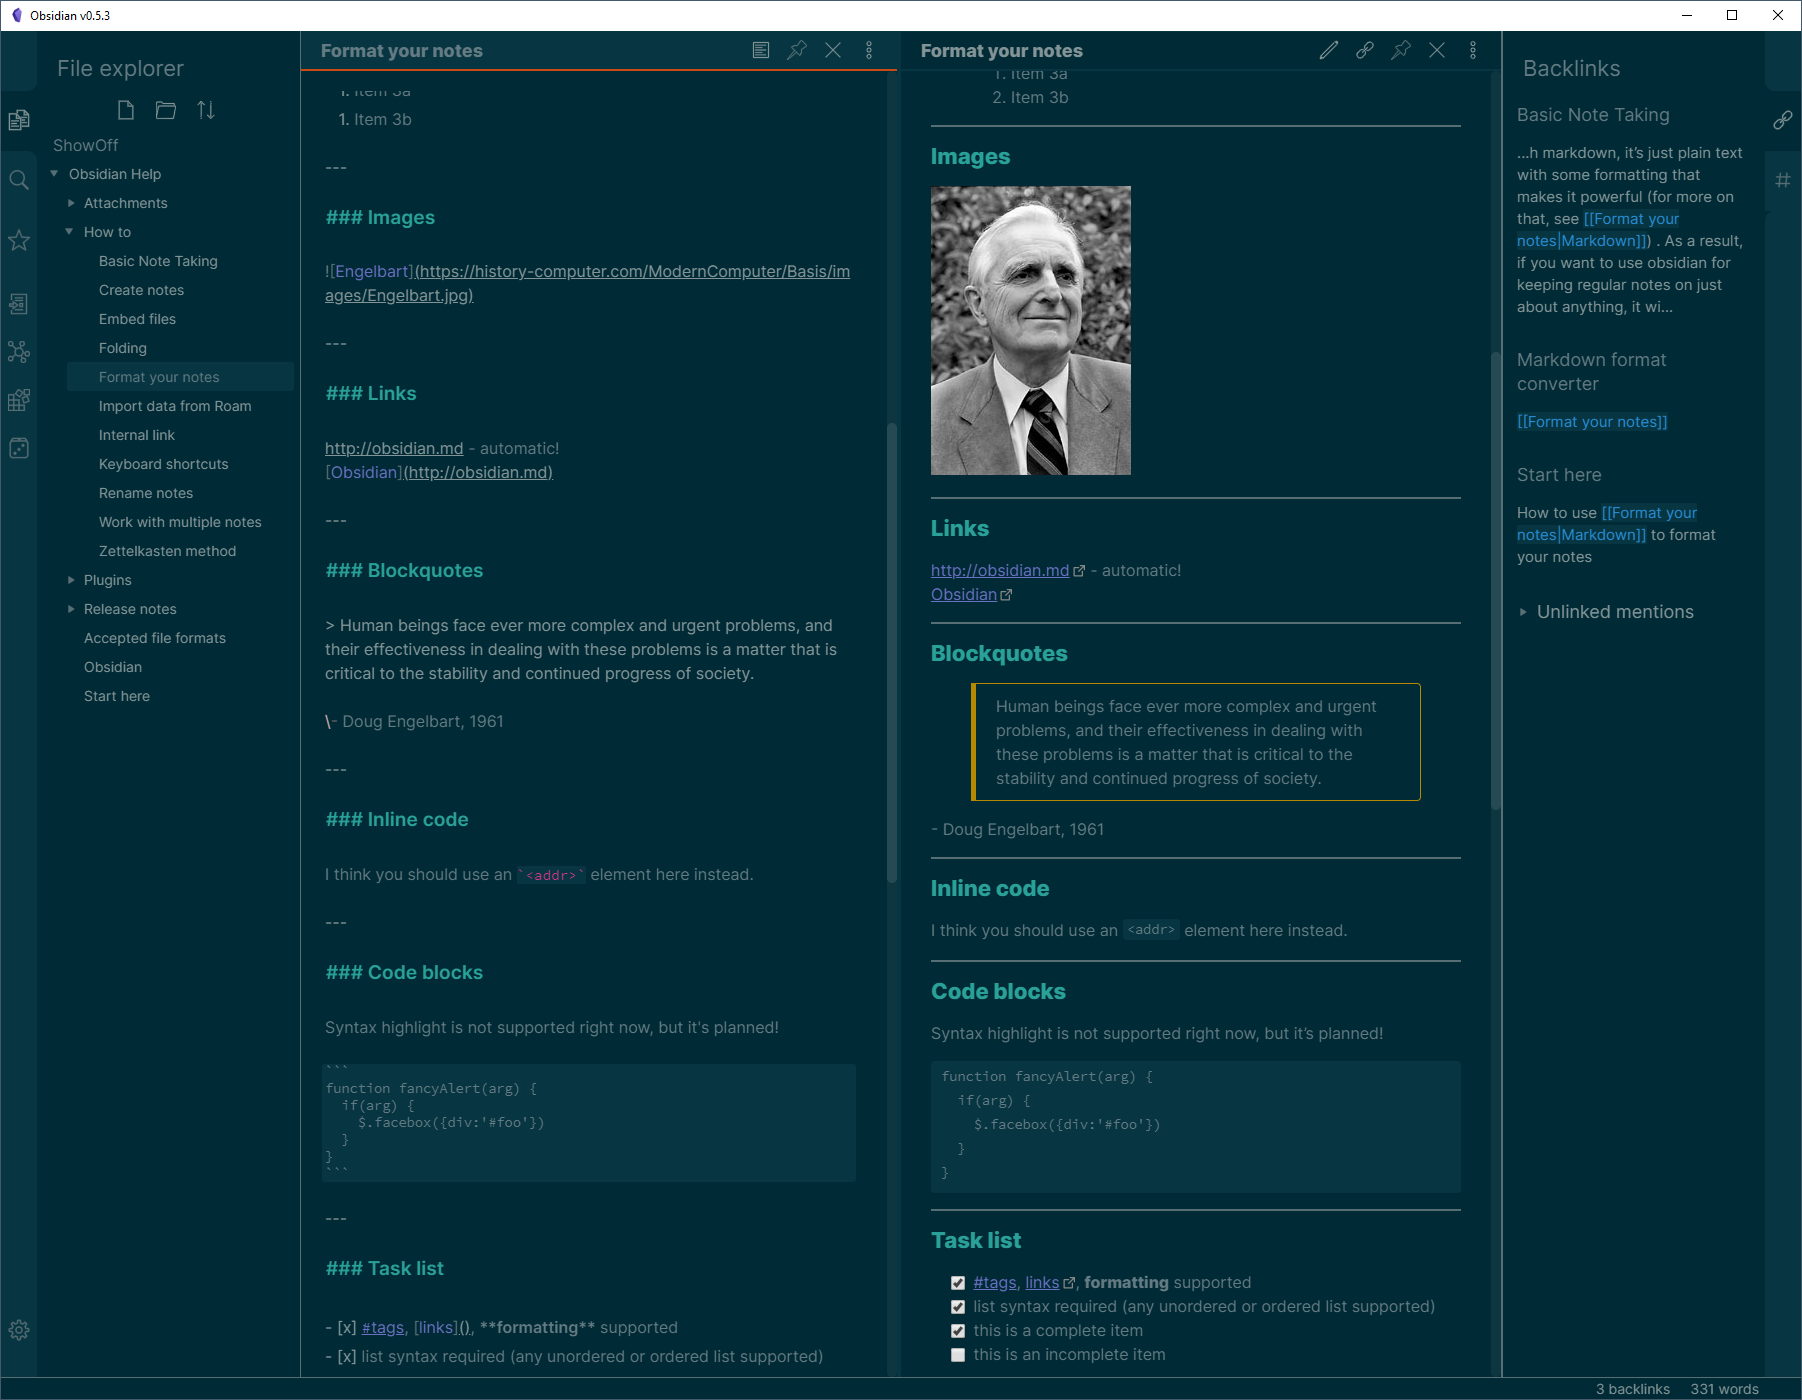
Task: Open Embed files note
Action: pos(137,319)
